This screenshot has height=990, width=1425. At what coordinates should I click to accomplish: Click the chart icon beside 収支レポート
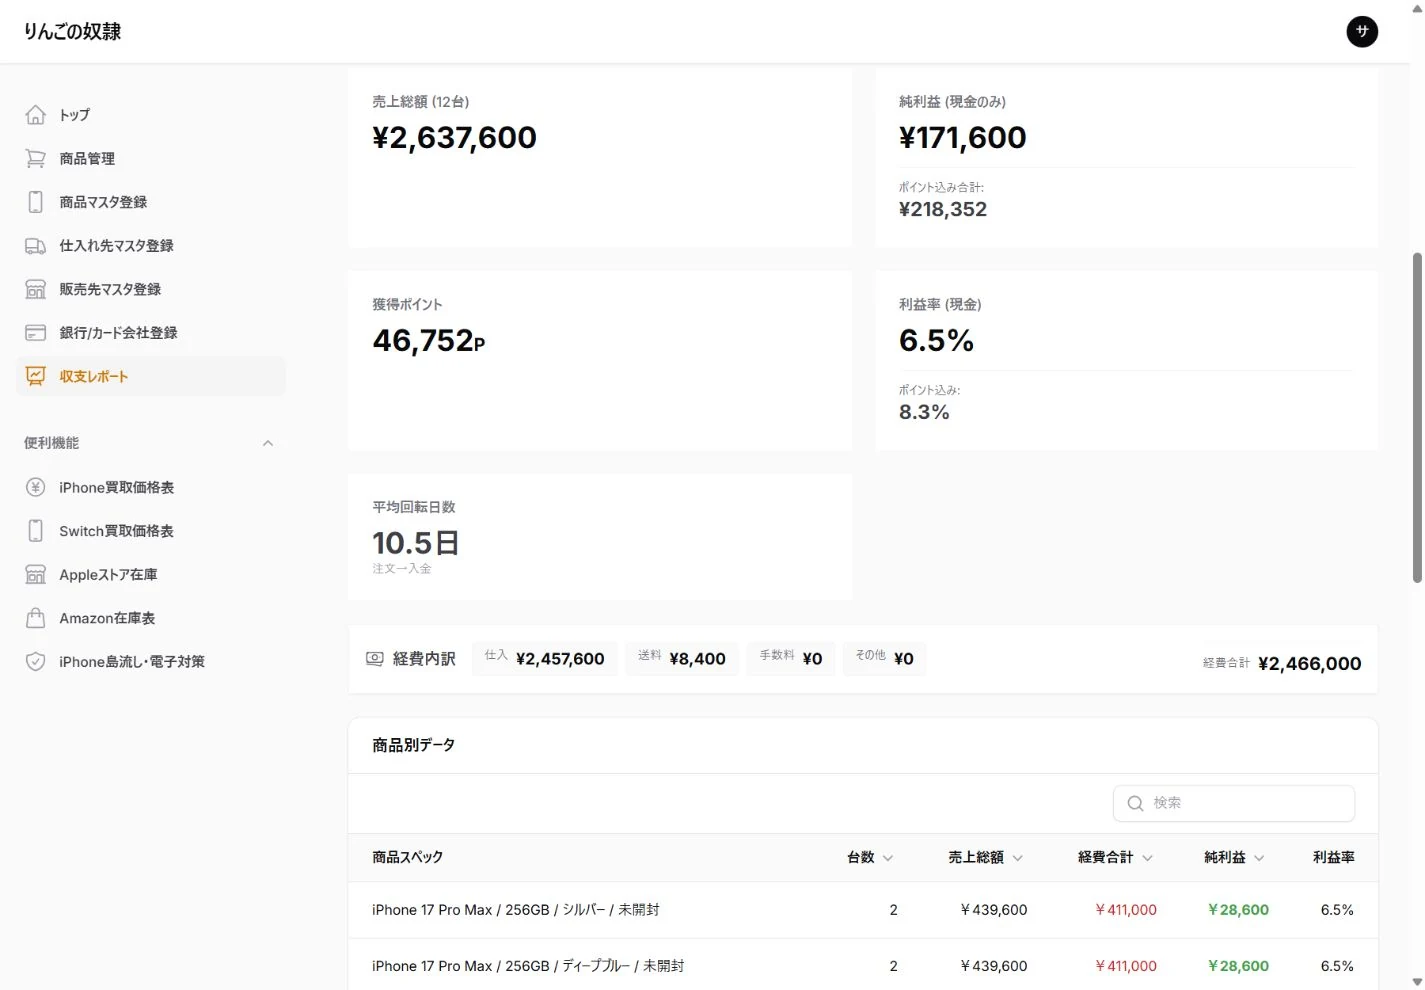coord(36,376)
